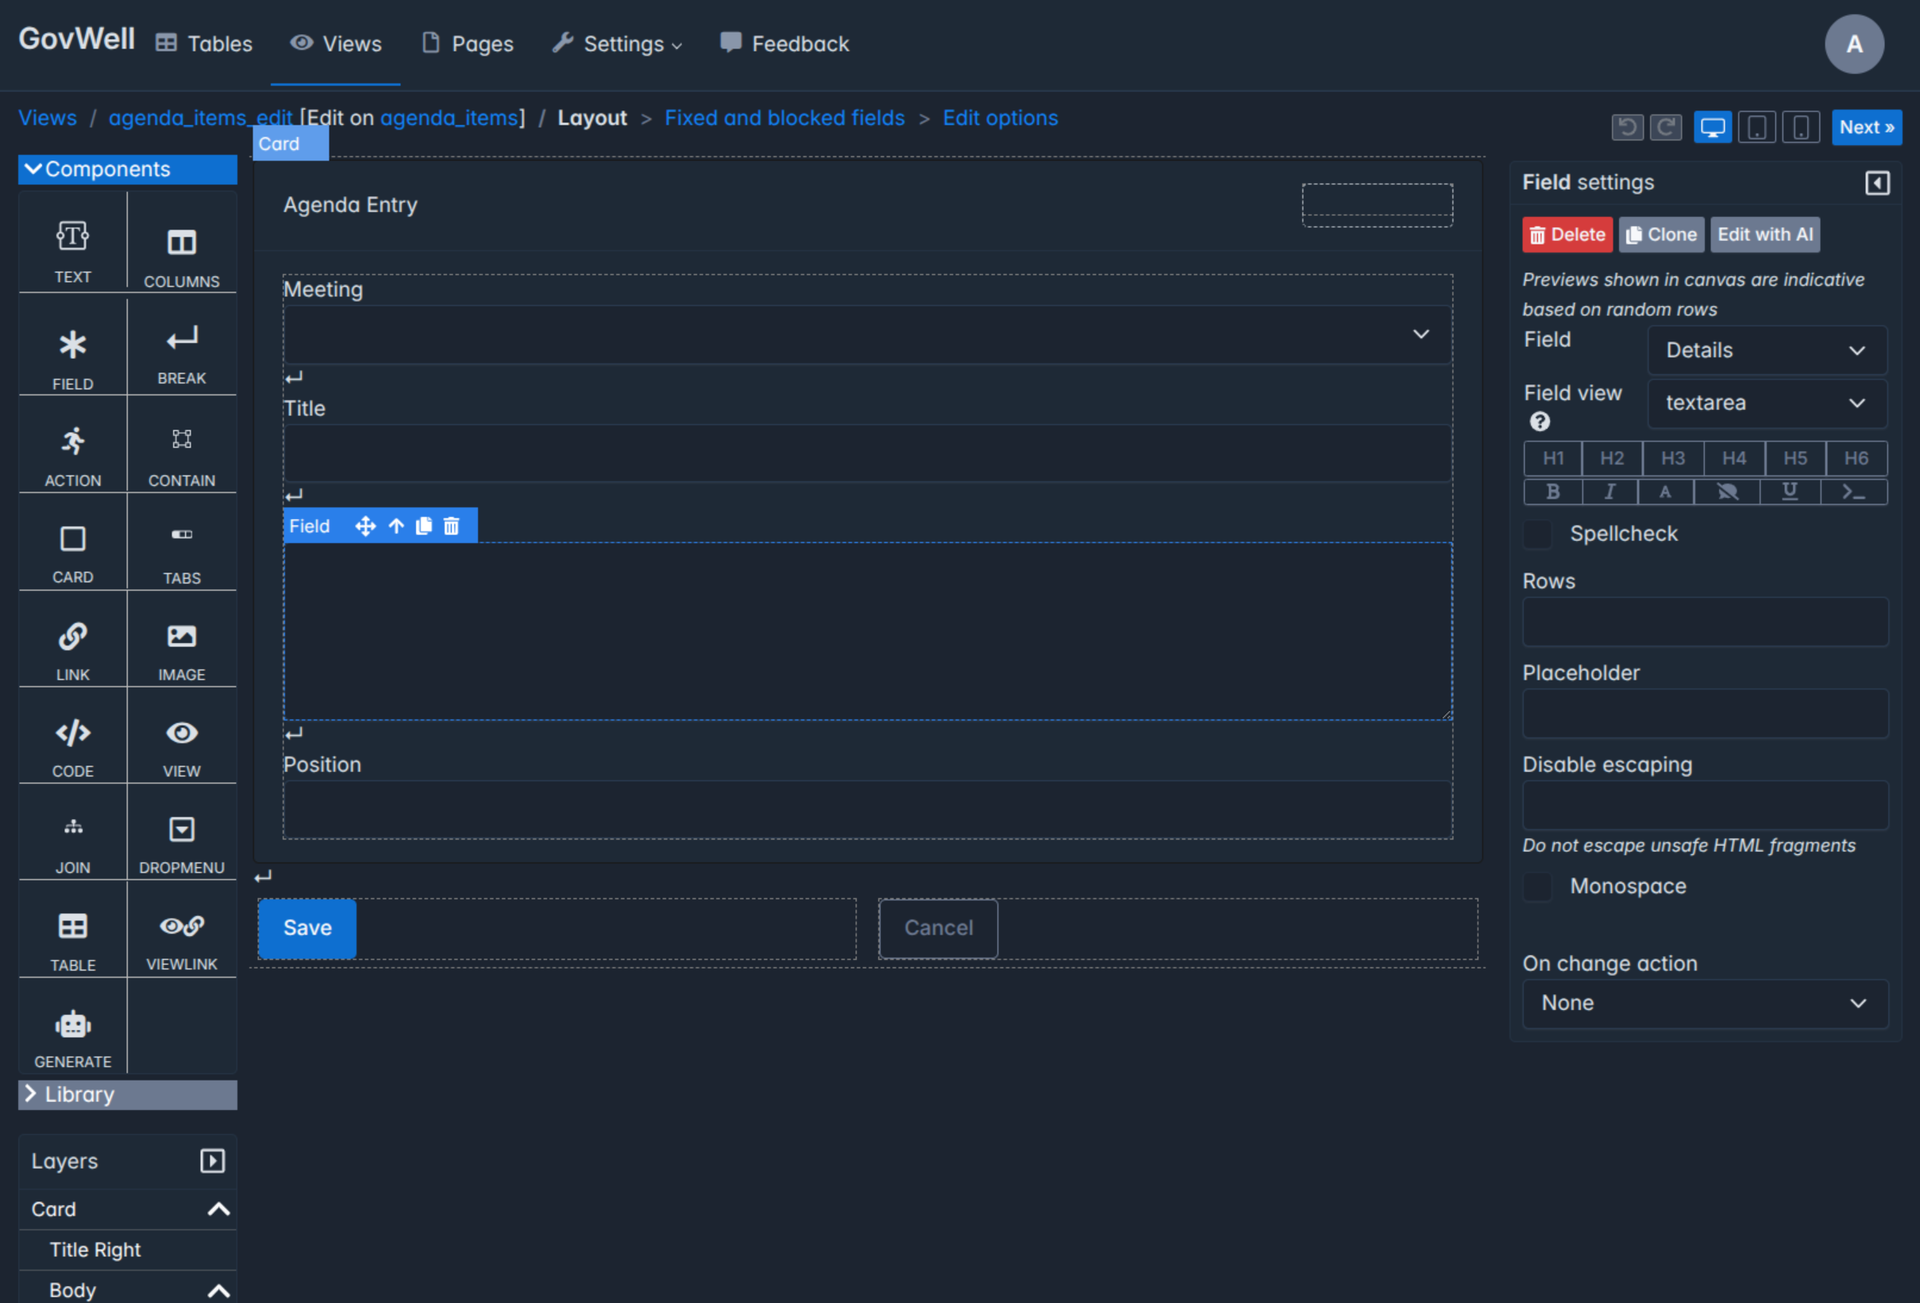Collapse the Card layer chevron

click(x=219, y=1209)
